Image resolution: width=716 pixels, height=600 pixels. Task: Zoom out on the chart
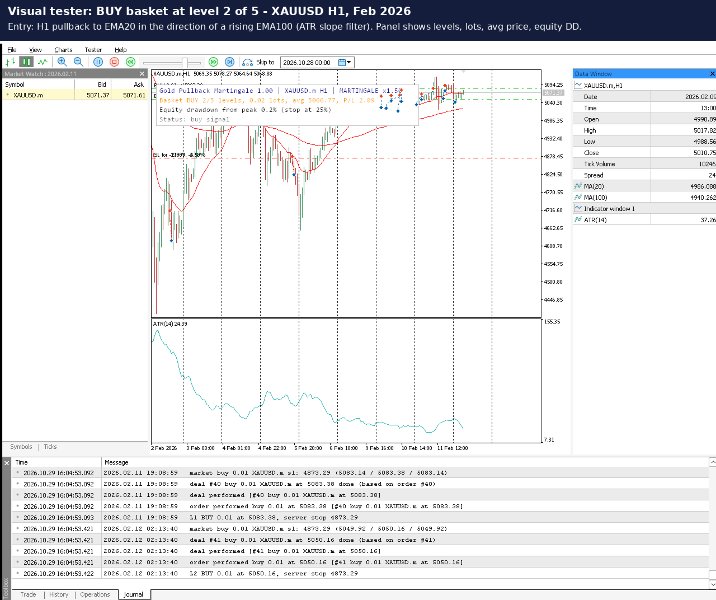coord(78,62)
